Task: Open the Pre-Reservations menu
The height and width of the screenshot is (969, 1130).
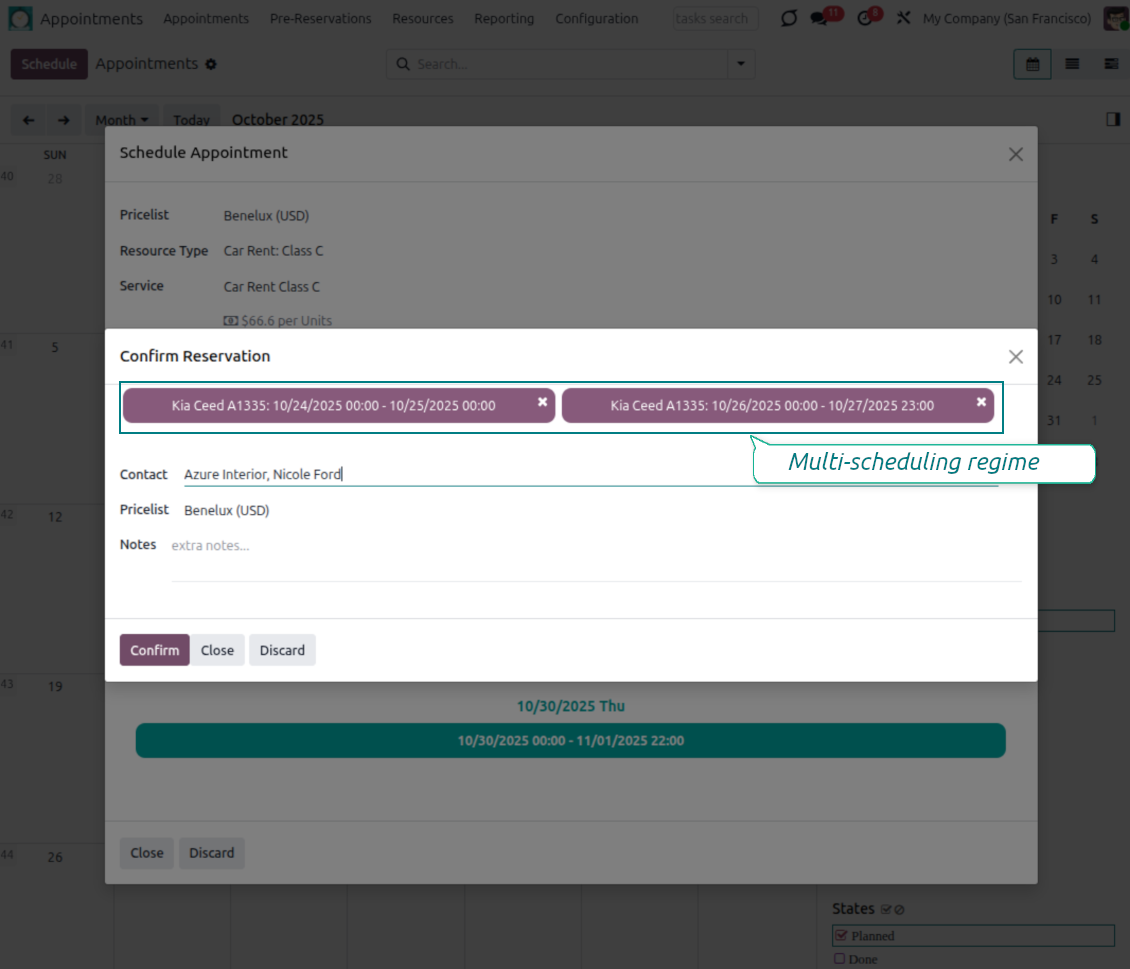Action: click(x=320, y=19)
